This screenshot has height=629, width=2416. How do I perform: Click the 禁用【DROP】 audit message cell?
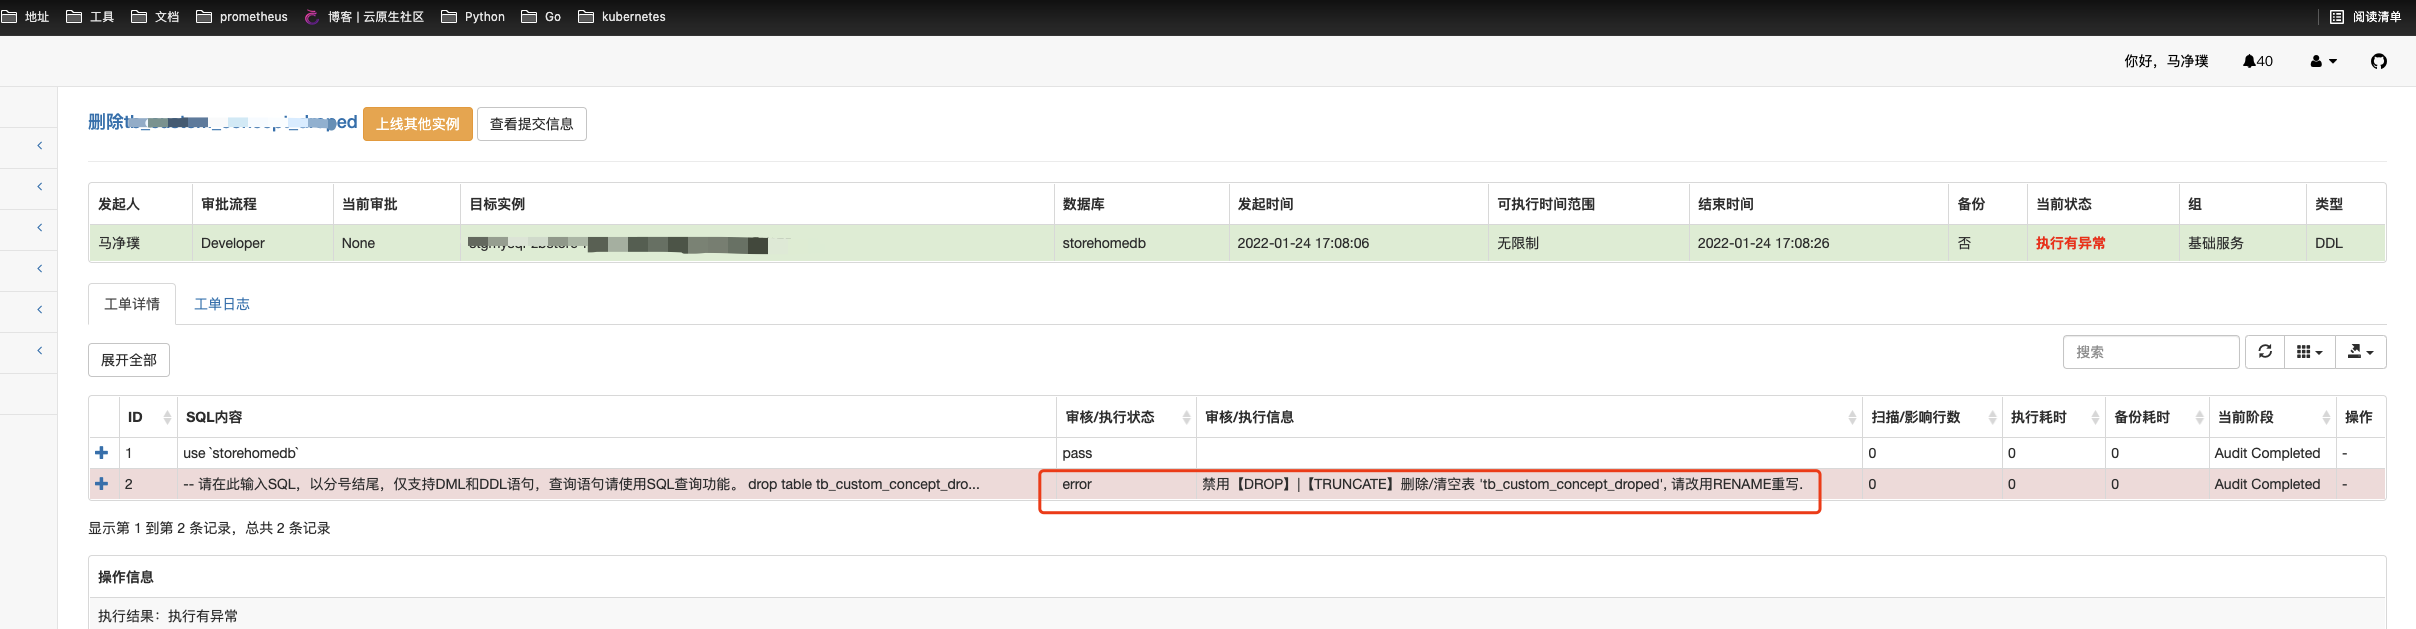coord(1528,484)
